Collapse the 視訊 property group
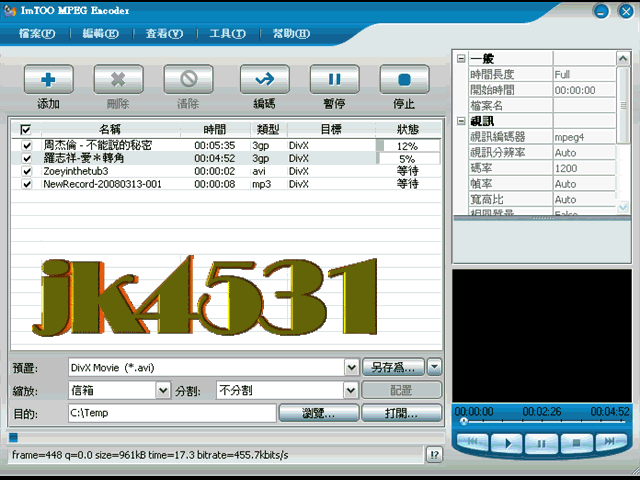 pos(461,120)
